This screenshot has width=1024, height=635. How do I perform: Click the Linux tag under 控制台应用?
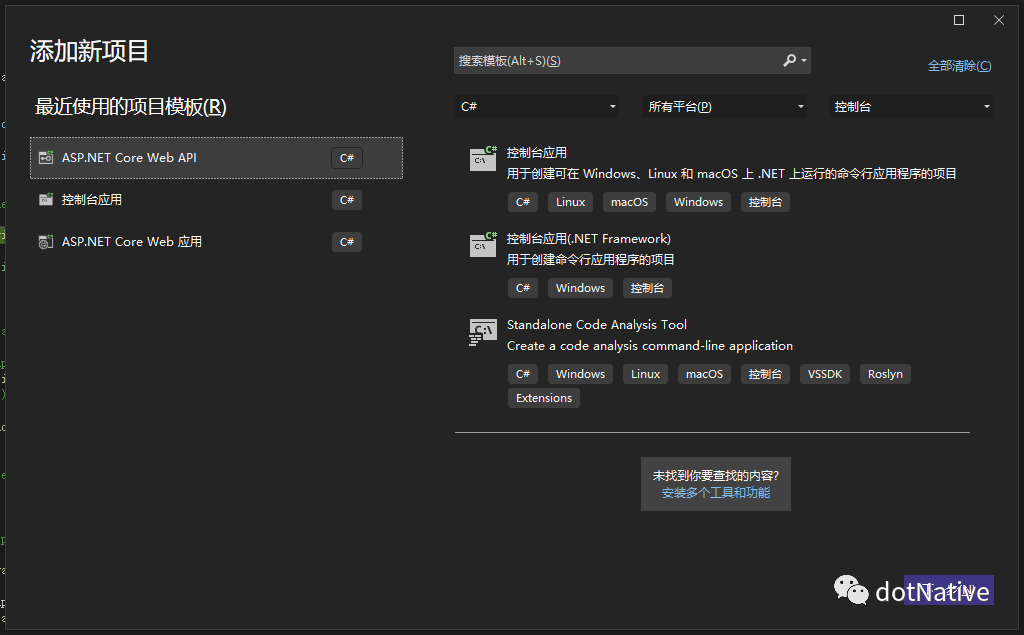click(570, 202)
